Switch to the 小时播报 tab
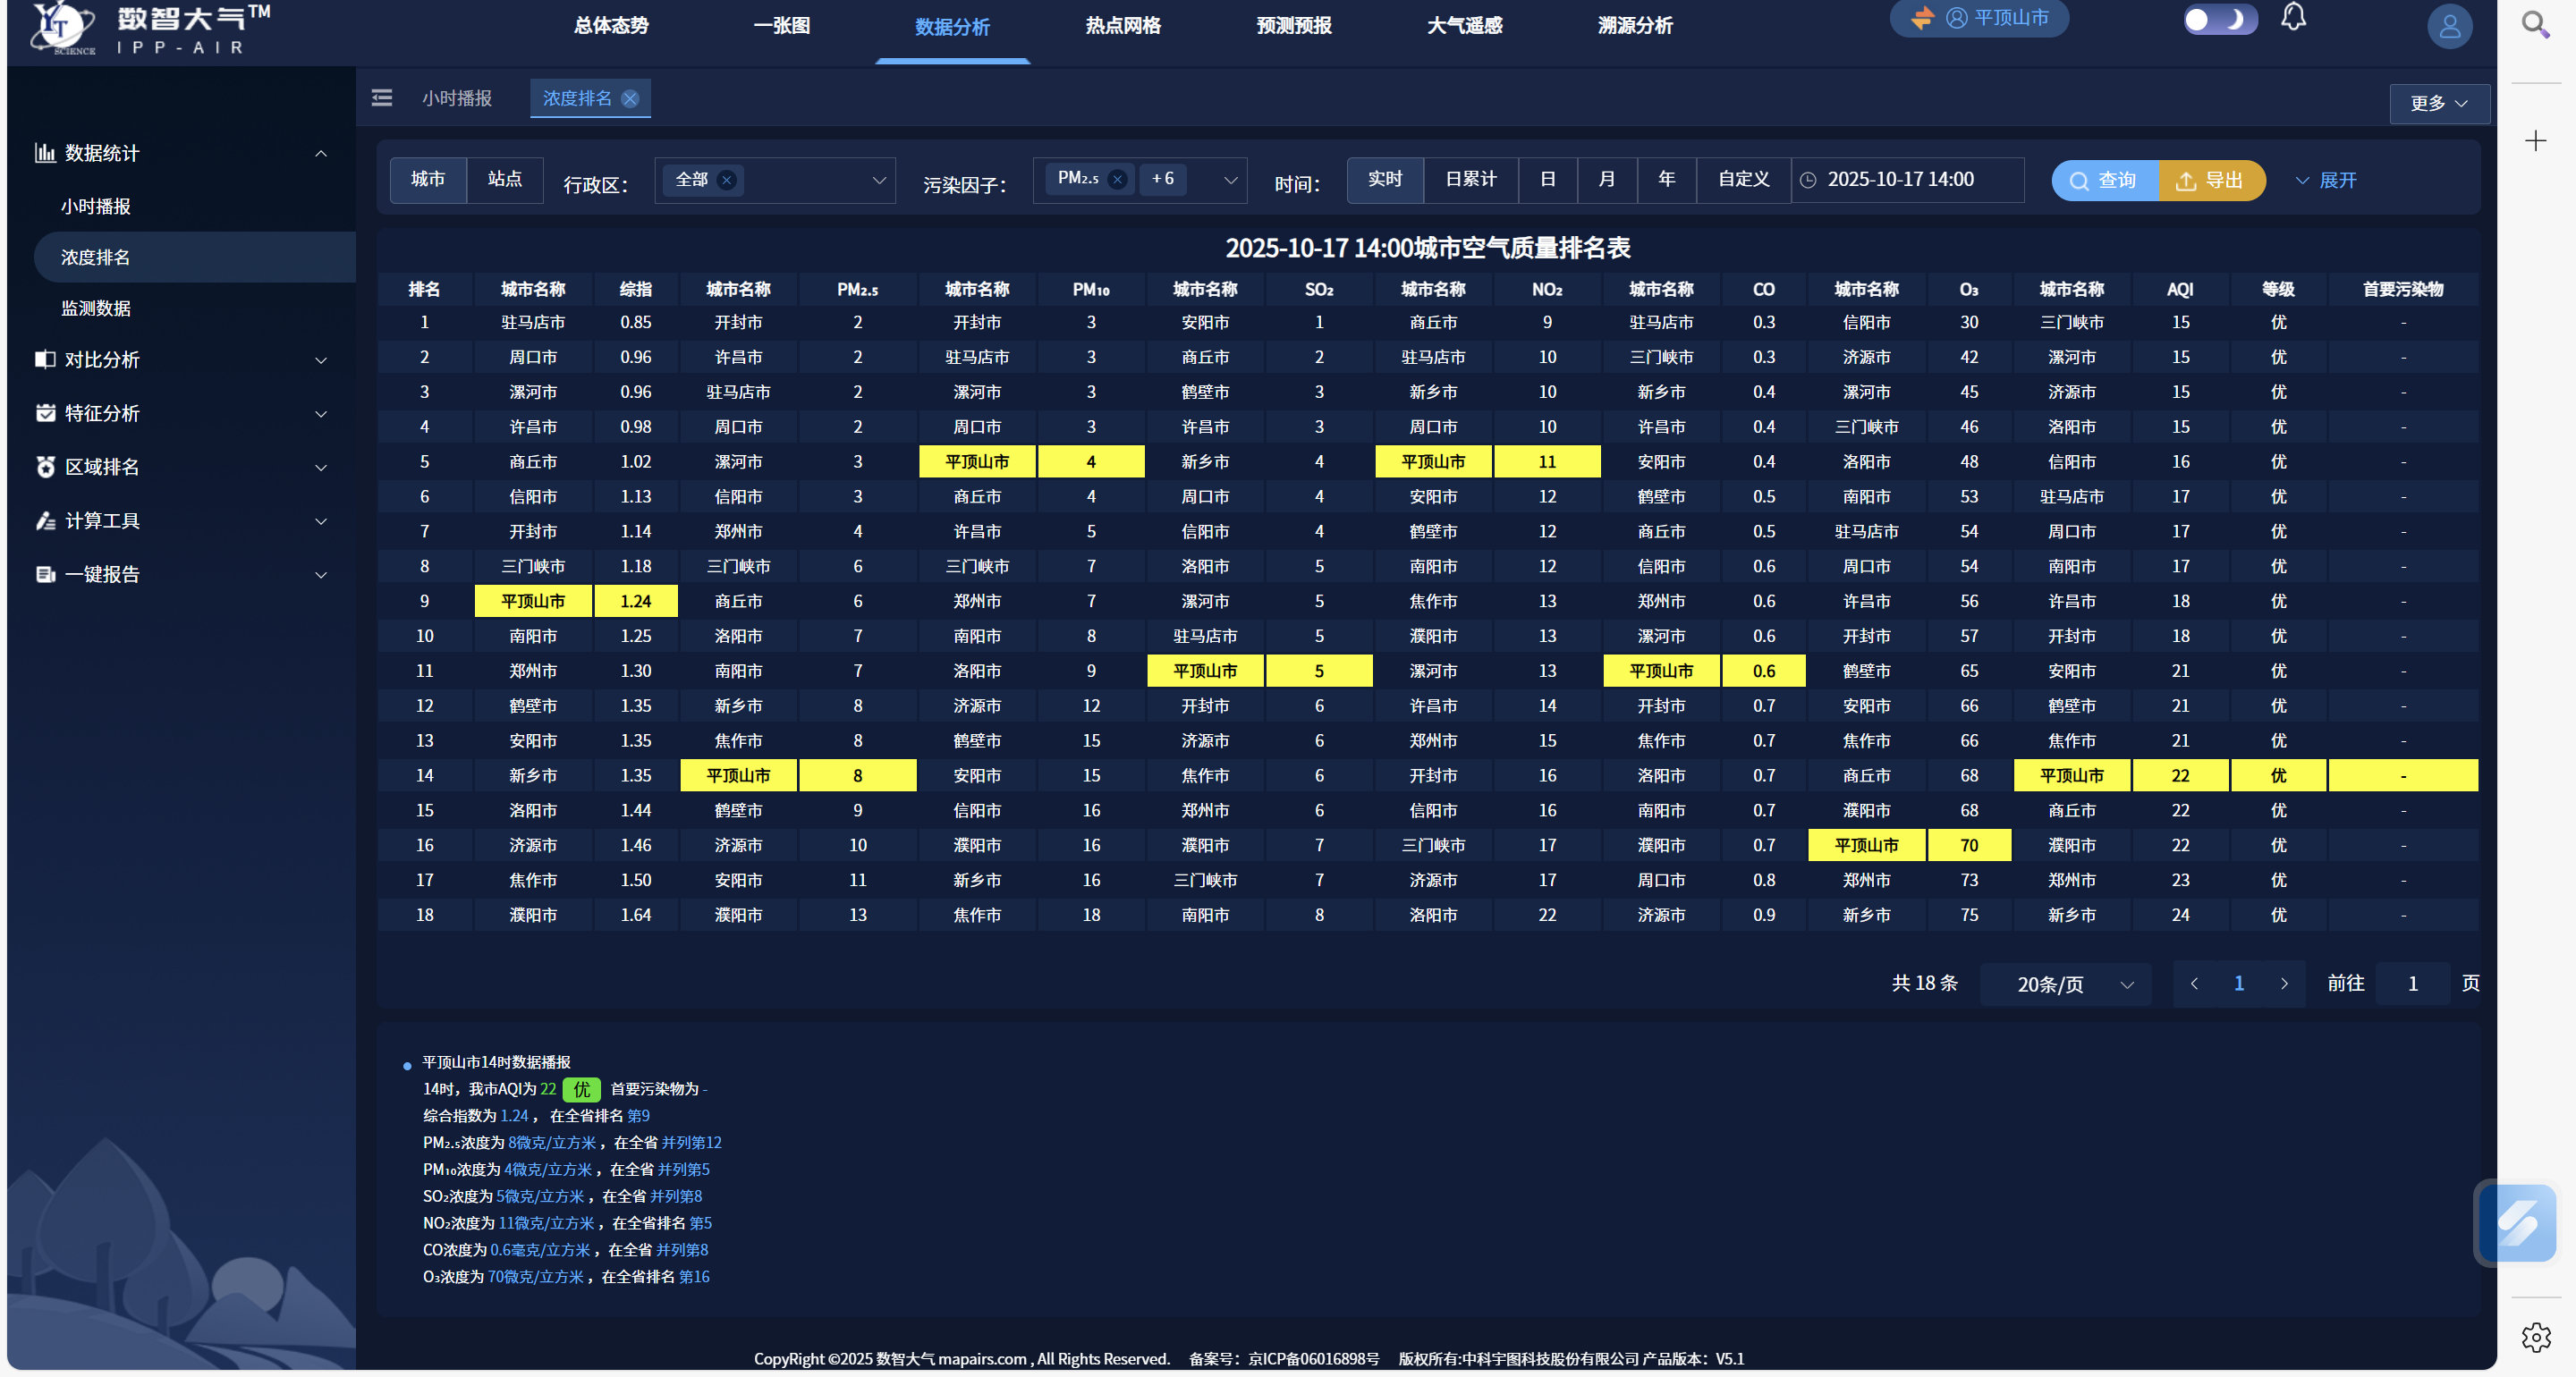This screenshot has width=2576, height=1377. [x=456, y=99]
